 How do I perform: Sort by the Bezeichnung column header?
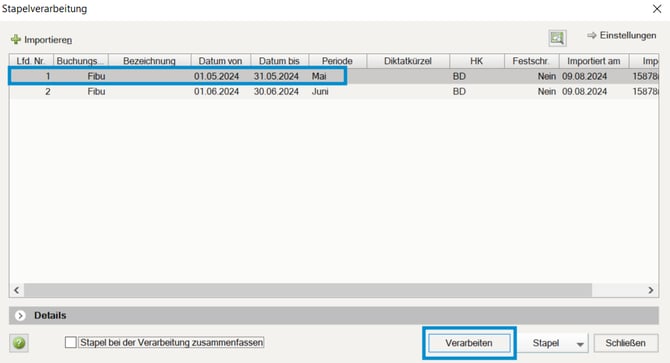[x=150, y=61]
